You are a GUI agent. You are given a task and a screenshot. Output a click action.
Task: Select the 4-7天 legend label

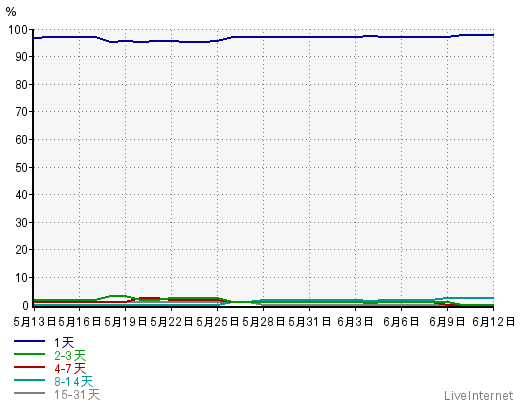tap(70, 368)
